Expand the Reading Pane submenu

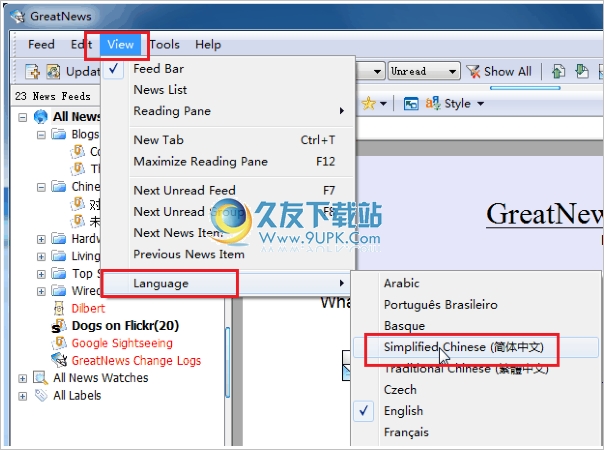tap(228, 111)
